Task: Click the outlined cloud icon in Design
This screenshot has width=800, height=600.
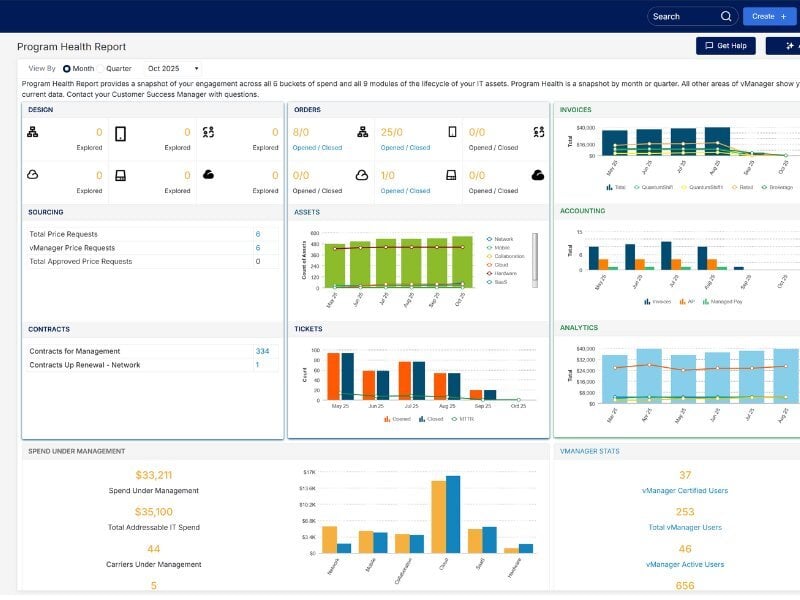Action: tap(33, 175)
